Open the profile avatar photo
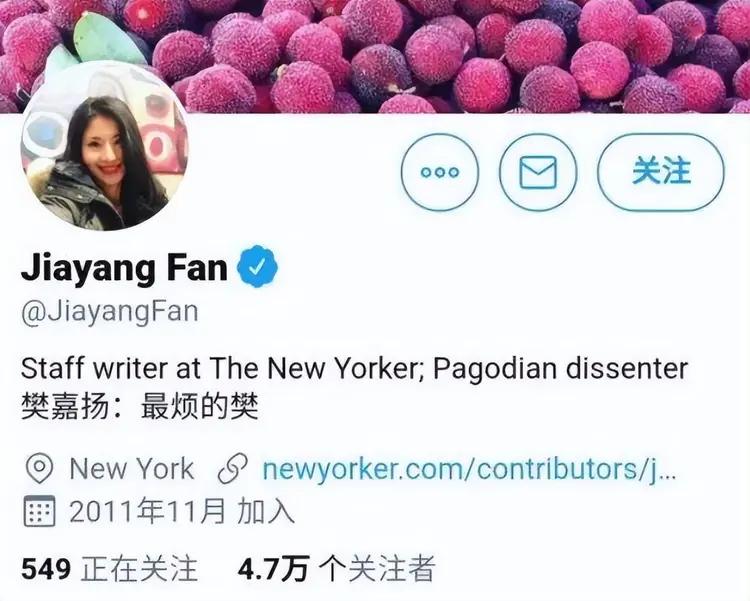Viewport: 750px width, 601px height. (104, 146)
